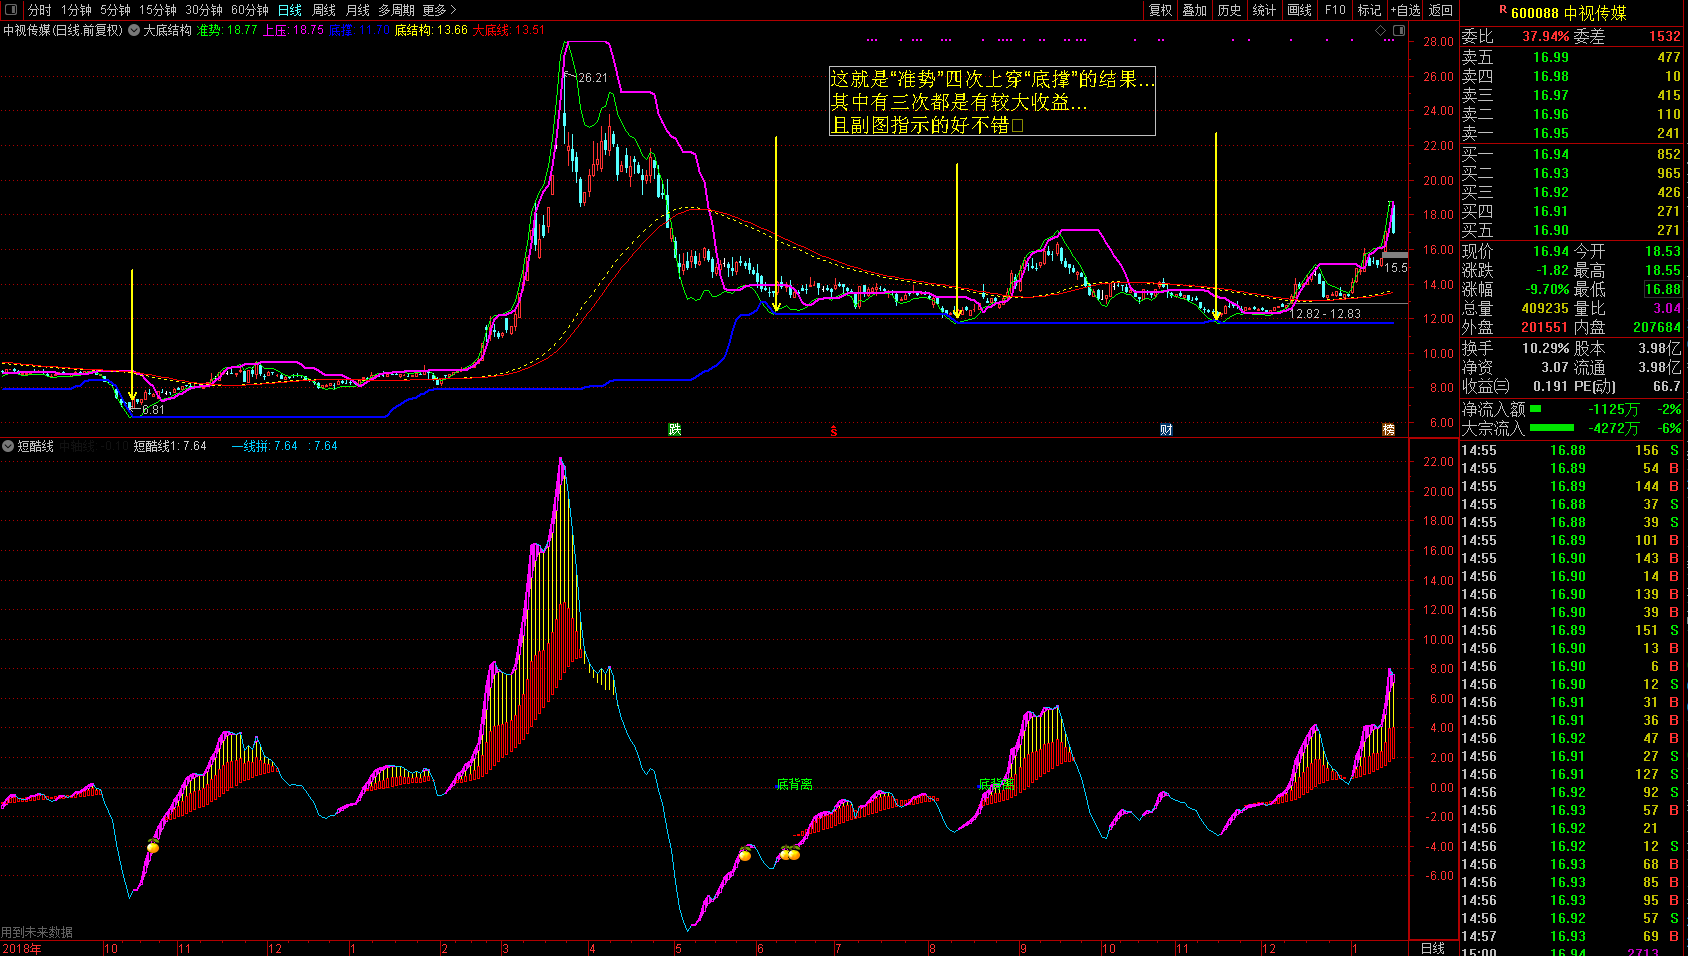Image resolution: width=1688 pixels, height=956 pixels.
Task: Toggle 复权 price adjustment
Action: (1160, 10)
